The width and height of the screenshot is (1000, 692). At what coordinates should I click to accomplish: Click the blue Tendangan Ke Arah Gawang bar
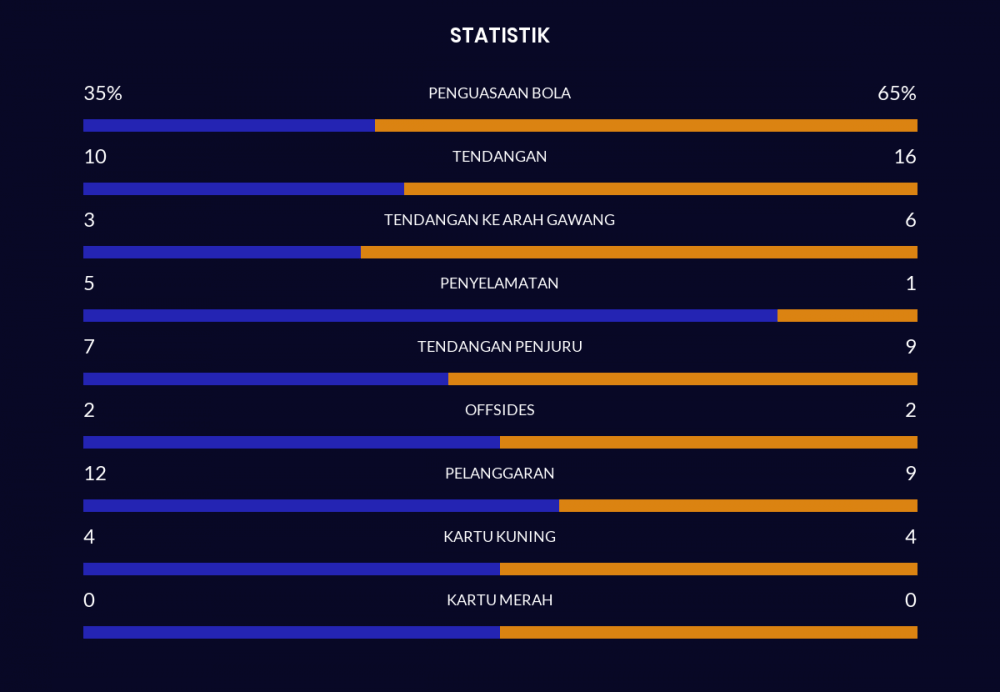coord(222,252)
